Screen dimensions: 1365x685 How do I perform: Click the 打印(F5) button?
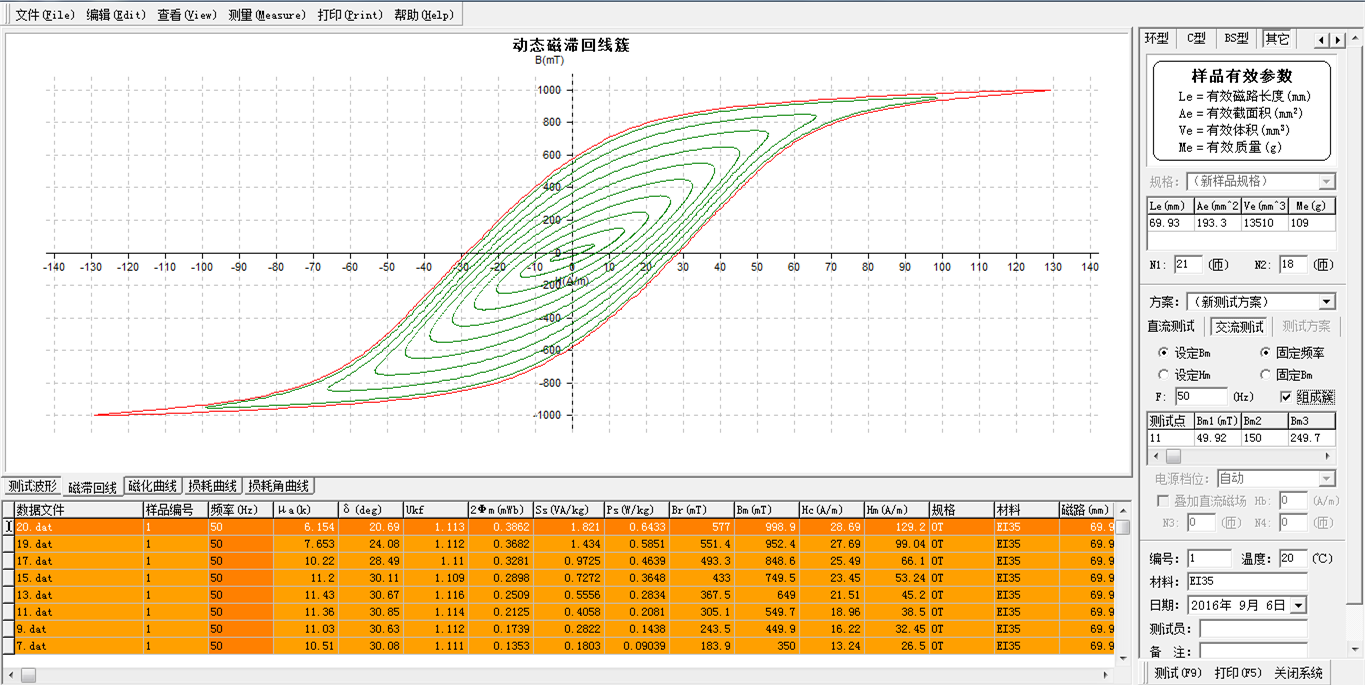pos(1239,673)
